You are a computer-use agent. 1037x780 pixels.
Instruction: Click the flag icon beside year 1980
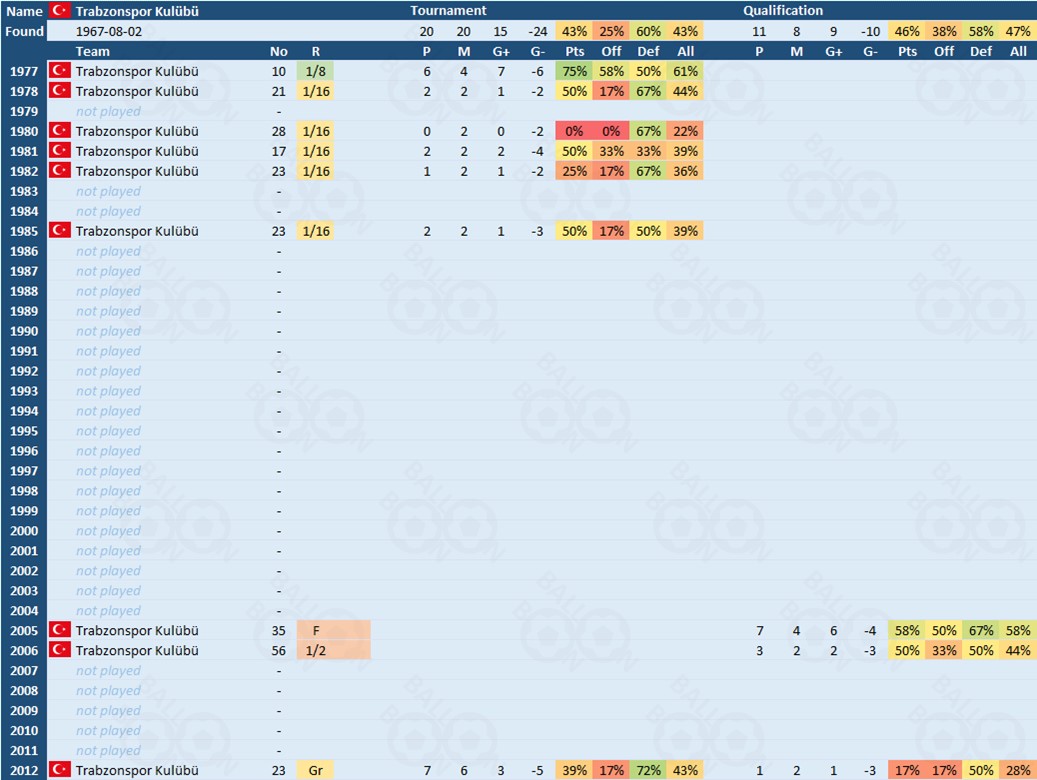pos(60,131)
